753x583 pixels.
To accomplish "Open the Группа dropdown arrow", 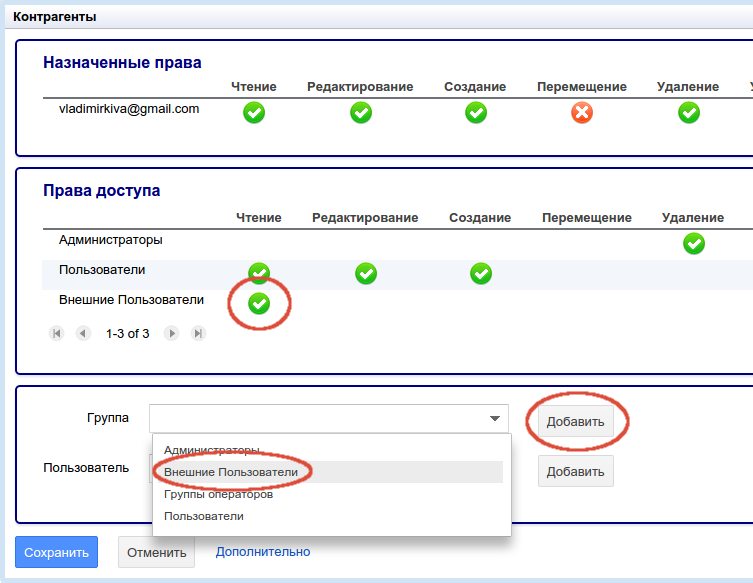I will pos(495,418).
